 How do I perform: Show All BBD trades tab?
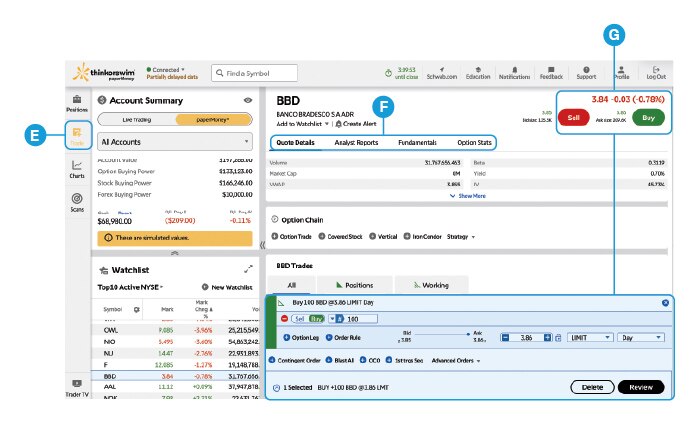coord(292,285)
